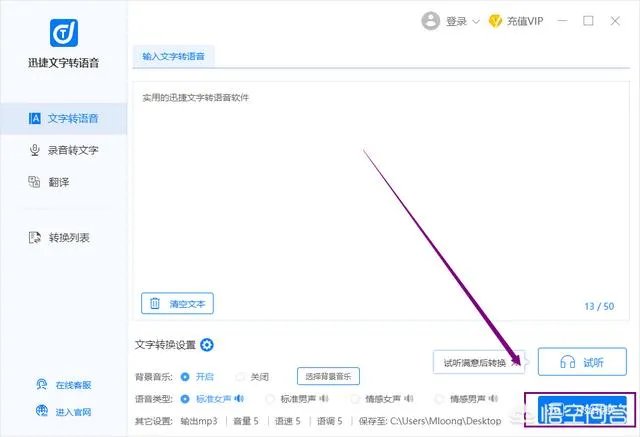Preview 情感男声 with speaker icon

point(493,399)
